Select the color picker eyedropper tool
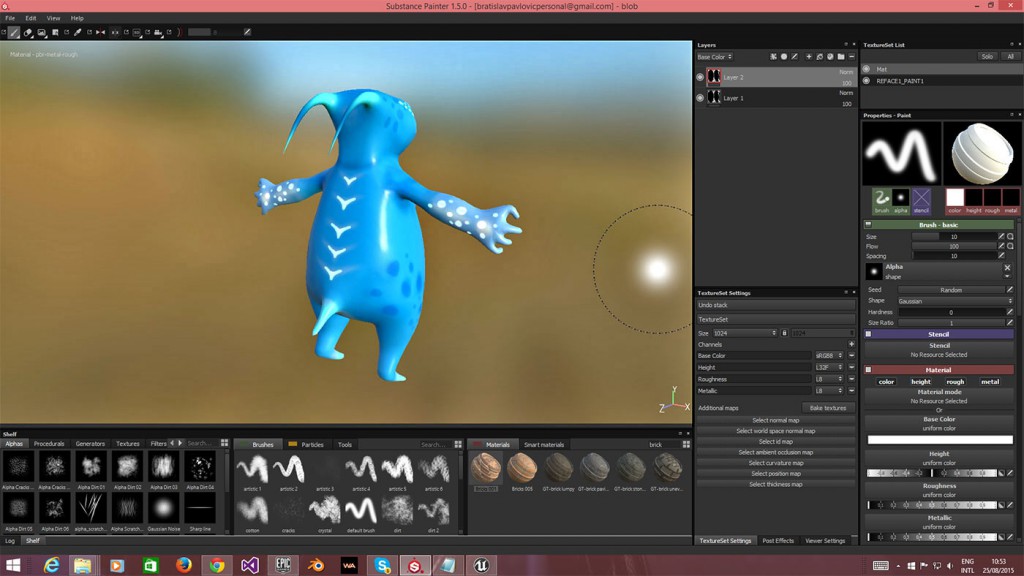1024x576 pixels. [x=78, y=32]
